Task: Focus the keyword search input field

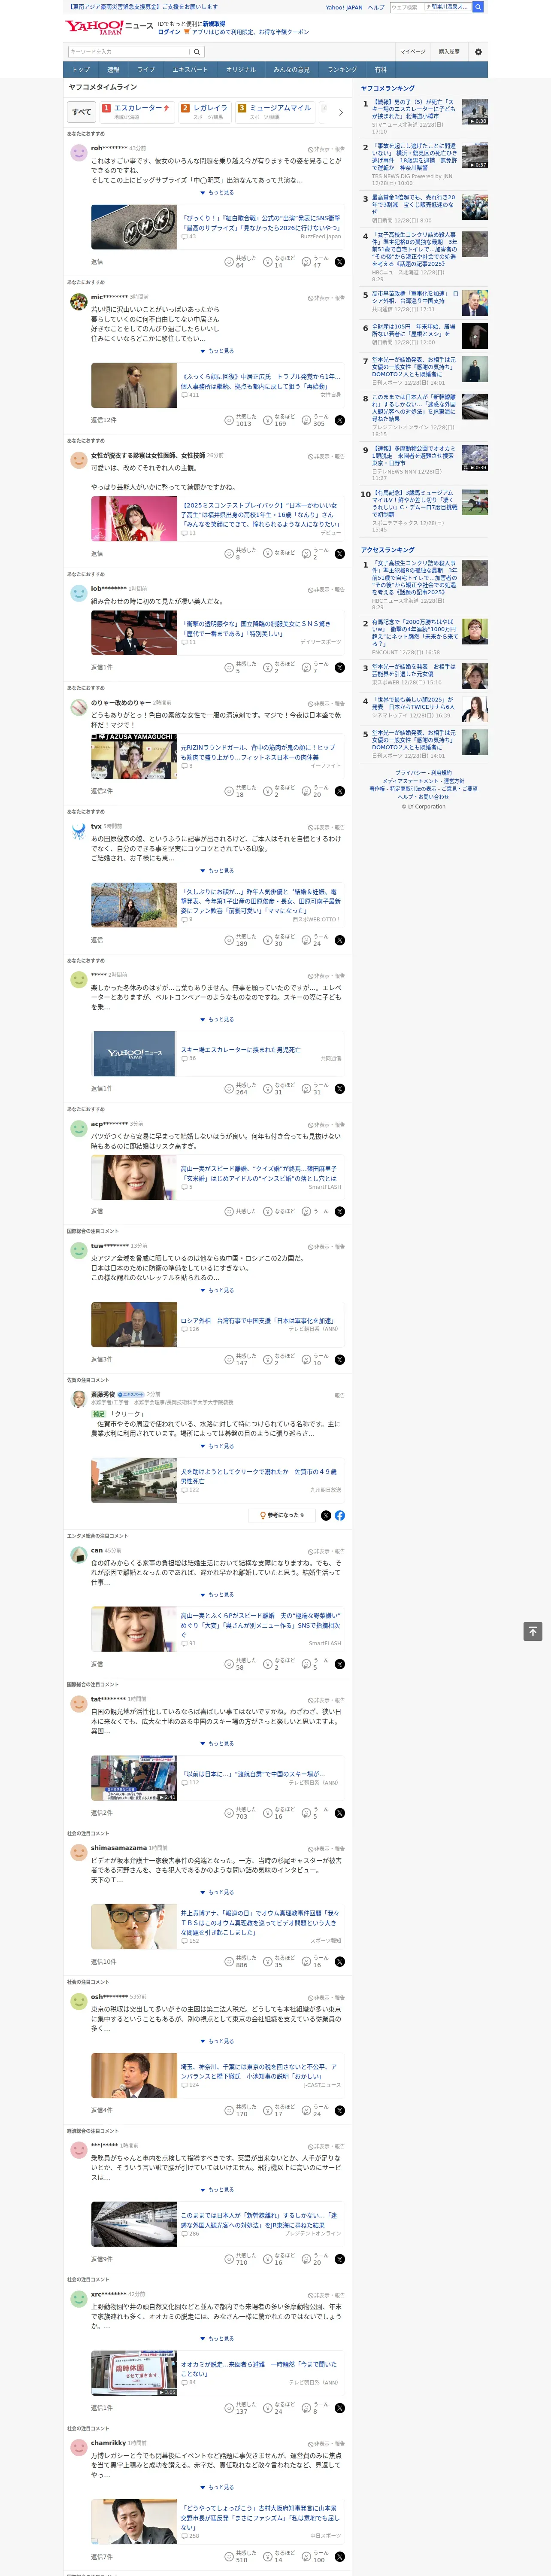Action: [x=129, y=52]
